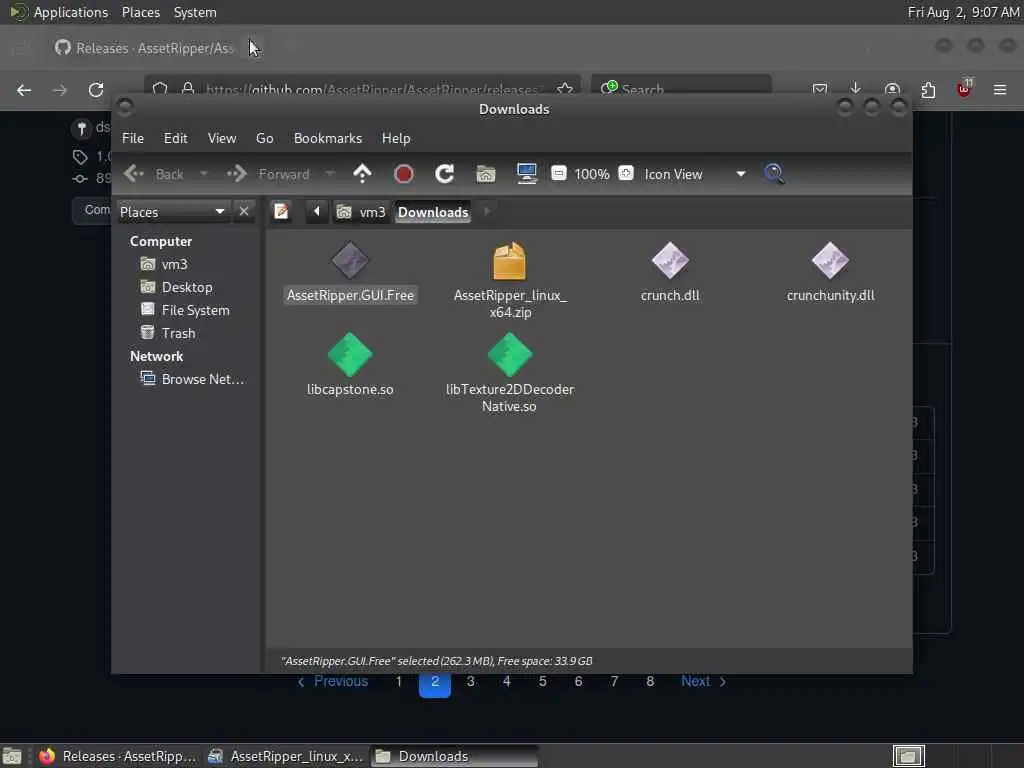Open the Help menu
The width and height of the screenshot is (1024, 768).
(396, 138)
